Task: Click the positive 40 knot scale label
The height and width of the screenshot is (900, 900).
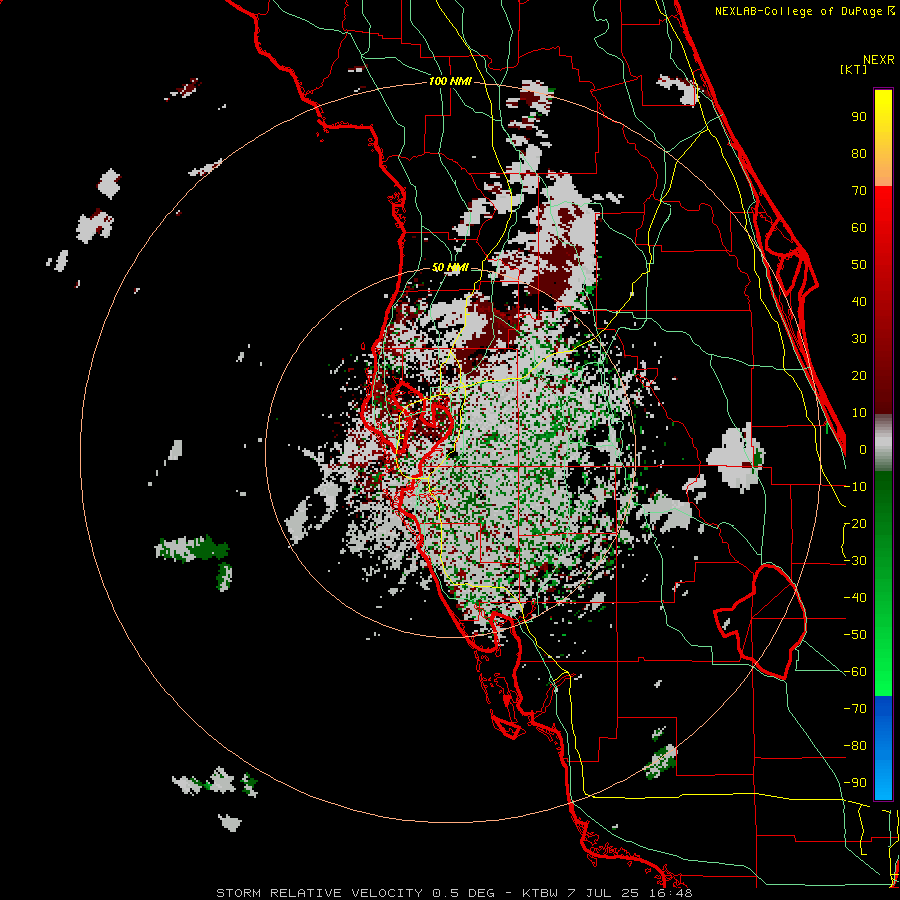Action: 859,301
